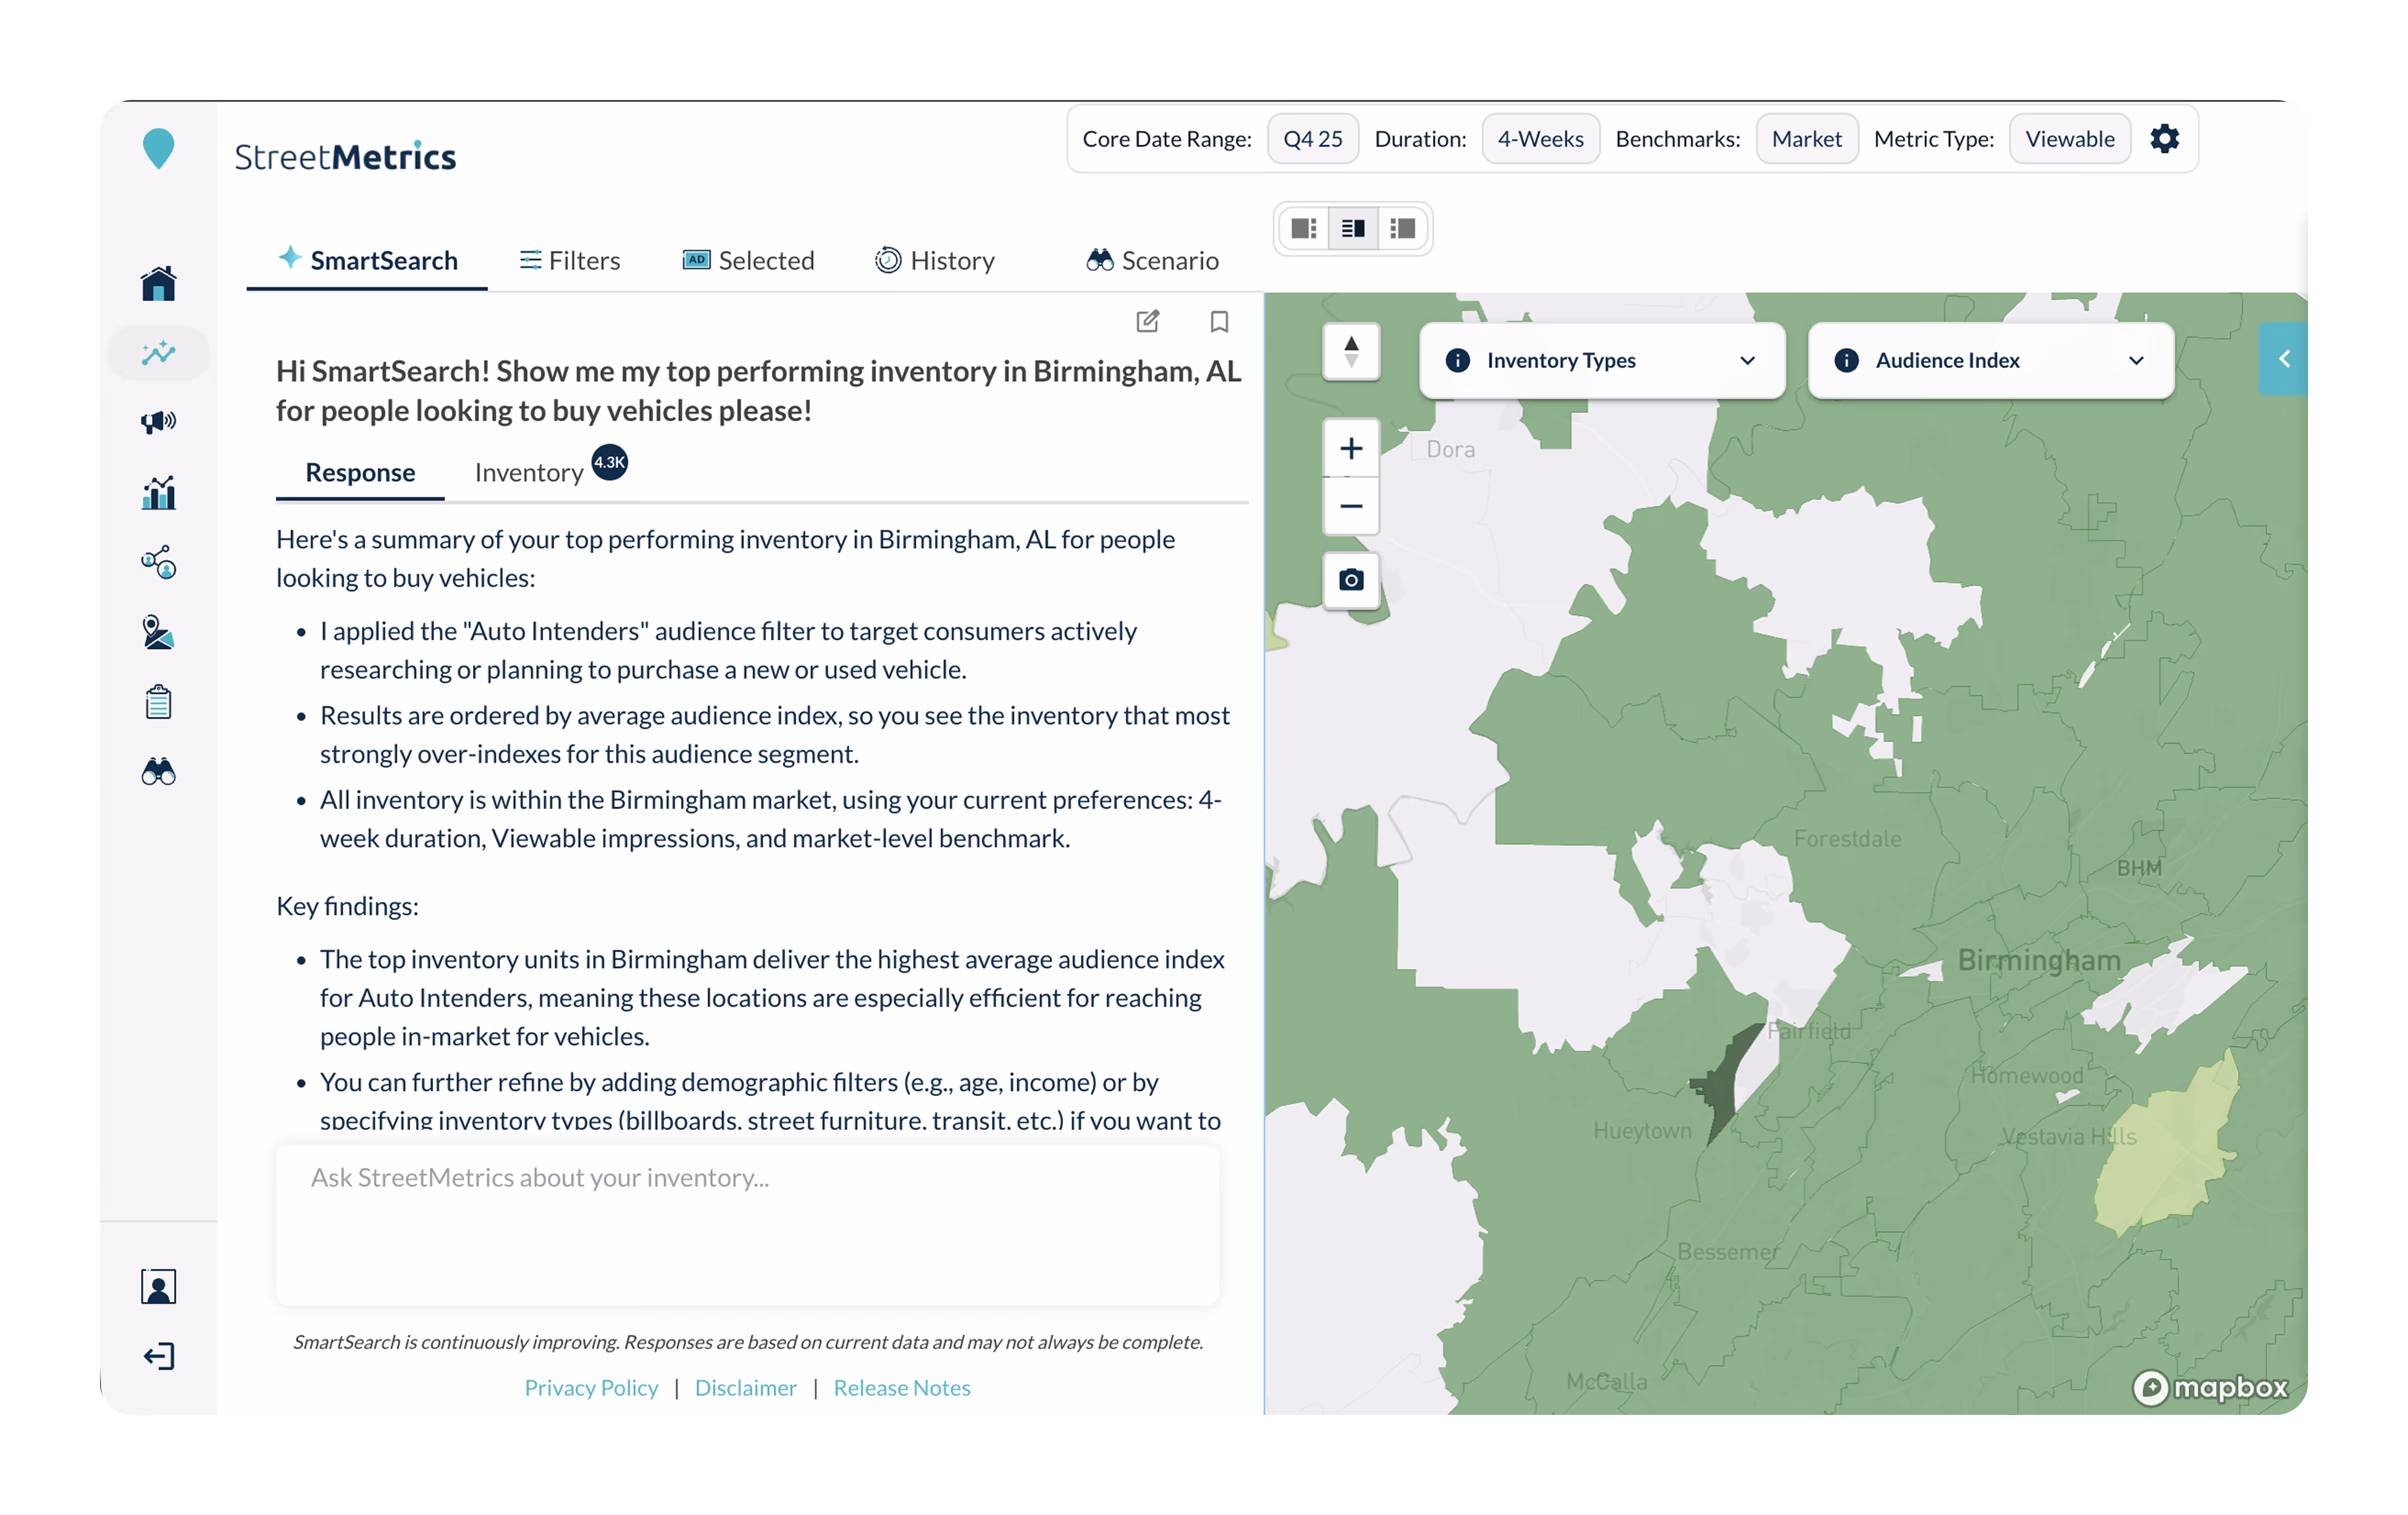Change Benchmarks Market setting

click(1806, 139)
